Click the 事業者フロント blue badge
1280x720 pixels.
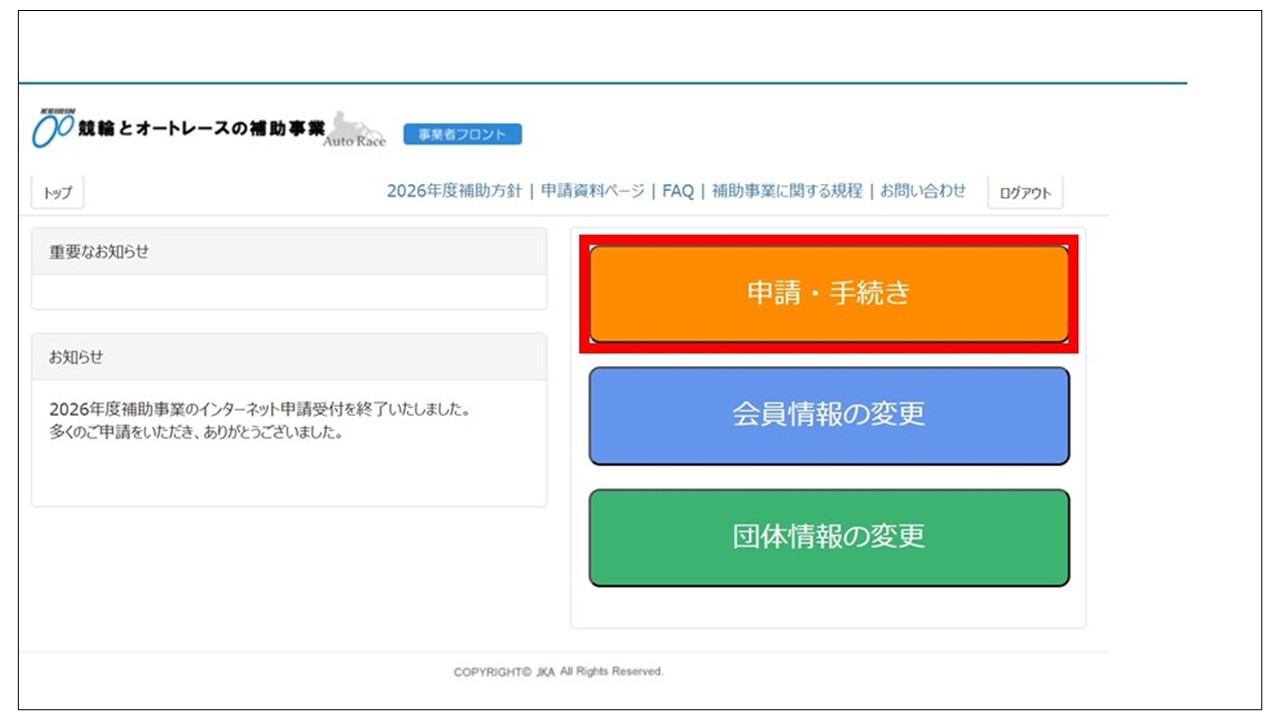462,134
